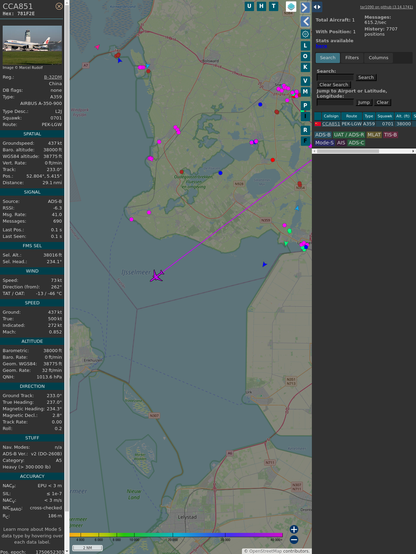Image resolution: width=416 pixels, height=554 pixels.
Task: Select the purple aircraft icon on map
Action: coord(157,276)
